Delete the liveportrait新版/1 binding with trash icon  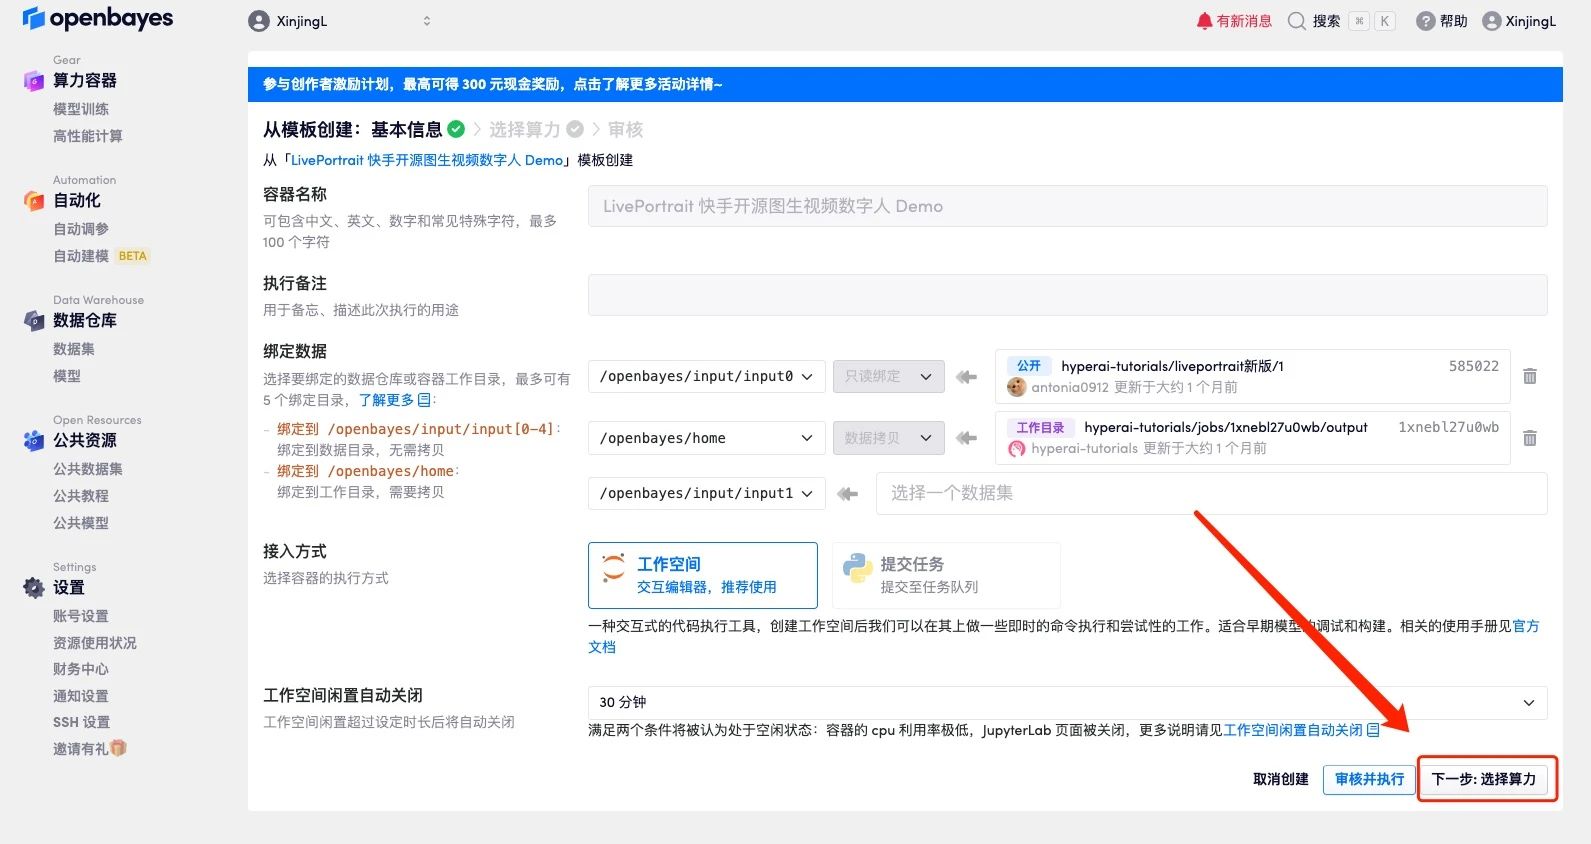tap(1529, 376)
